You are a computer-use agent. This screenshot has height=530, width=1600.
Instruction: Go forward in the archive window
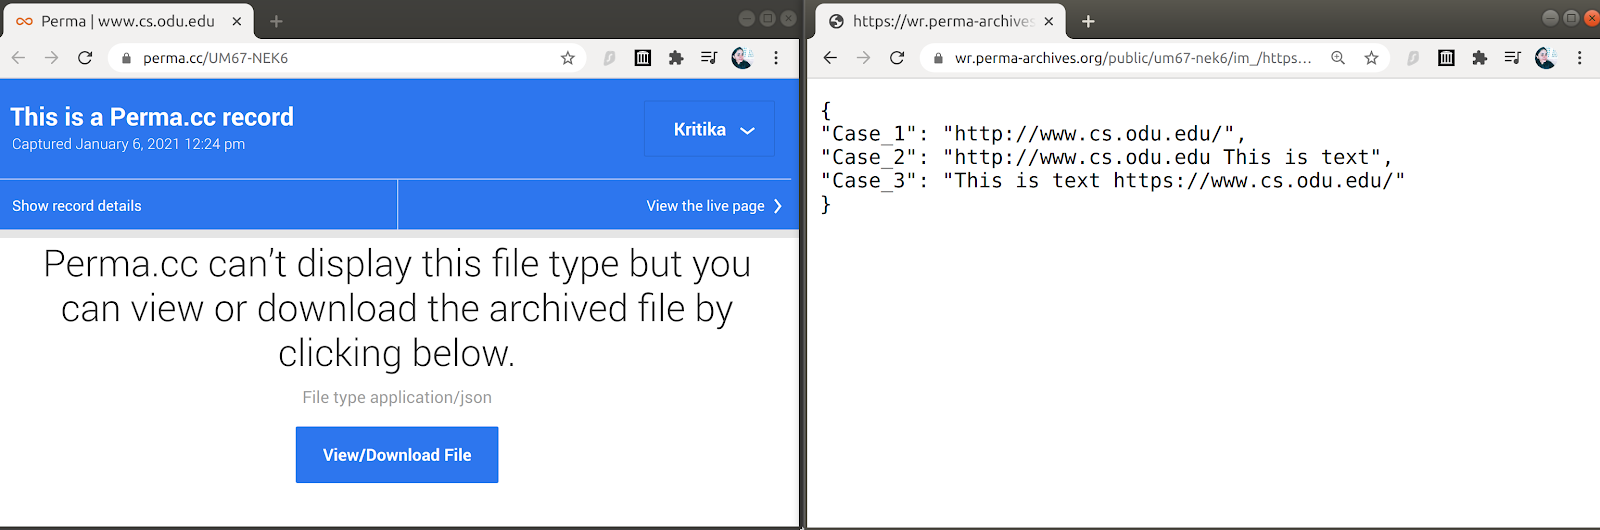(x=864, y=58)
